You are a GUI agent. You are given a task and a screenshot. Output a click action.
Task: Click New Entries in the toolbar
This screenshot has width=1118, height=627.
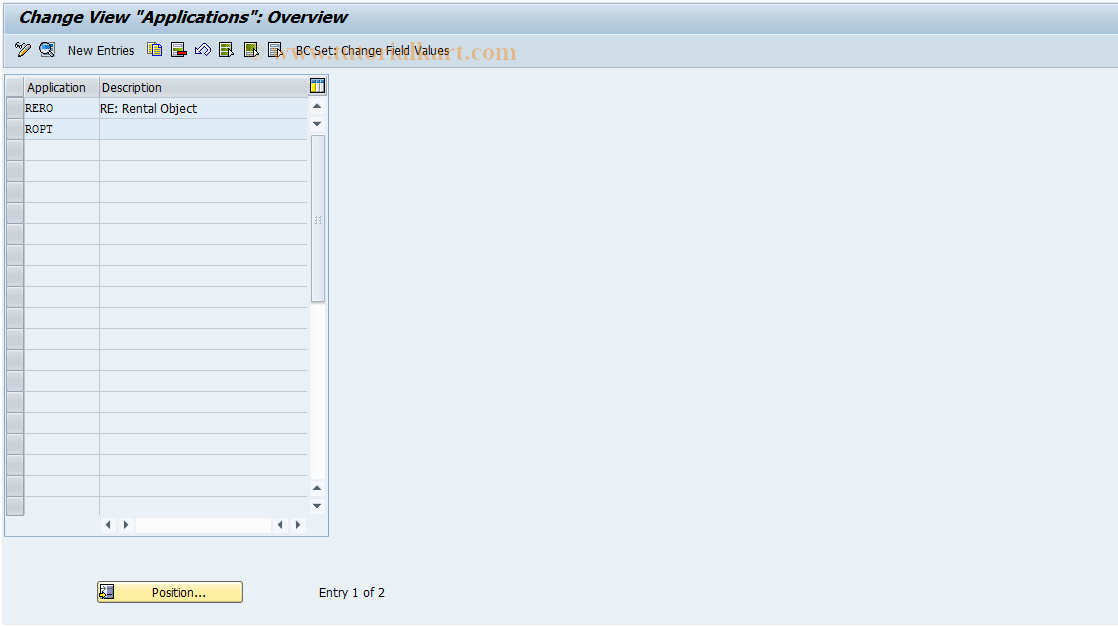click(101, 51)
